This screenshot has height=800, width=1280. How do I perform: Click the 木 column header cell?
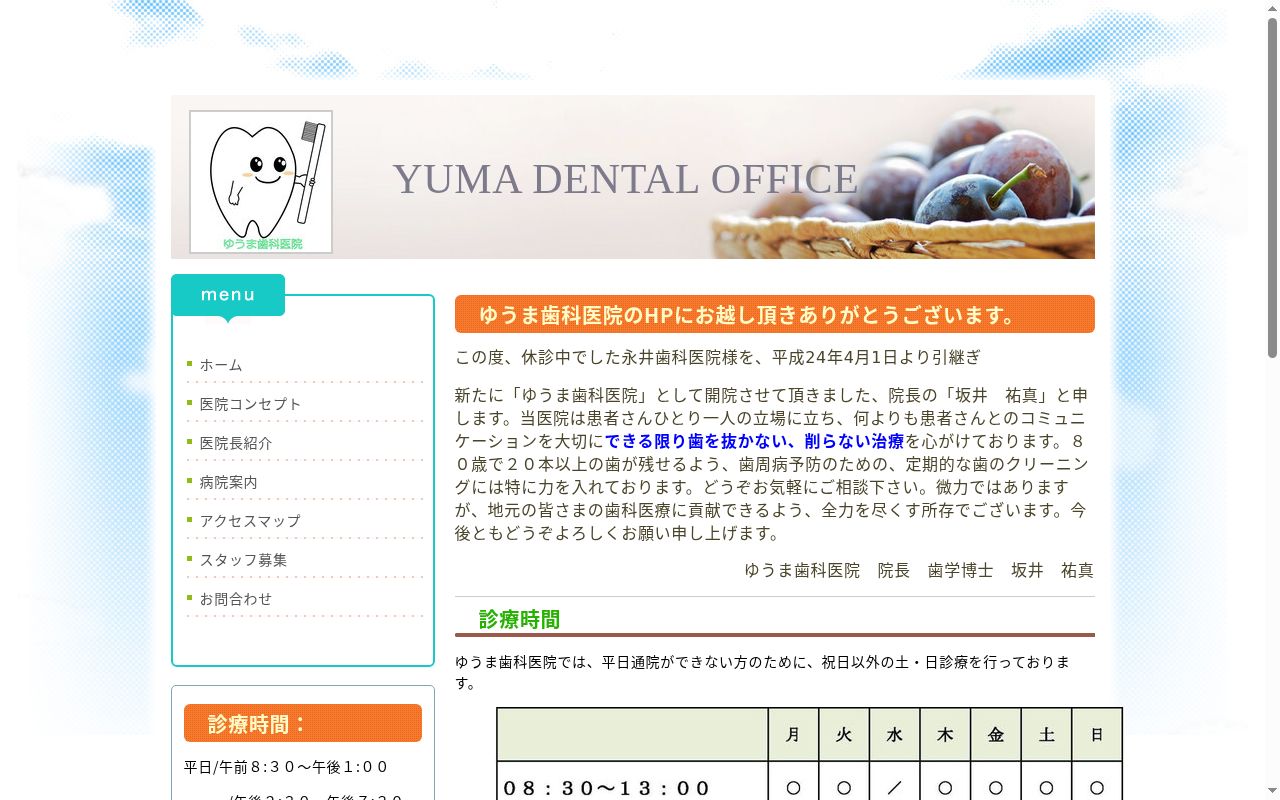point(945,735)
